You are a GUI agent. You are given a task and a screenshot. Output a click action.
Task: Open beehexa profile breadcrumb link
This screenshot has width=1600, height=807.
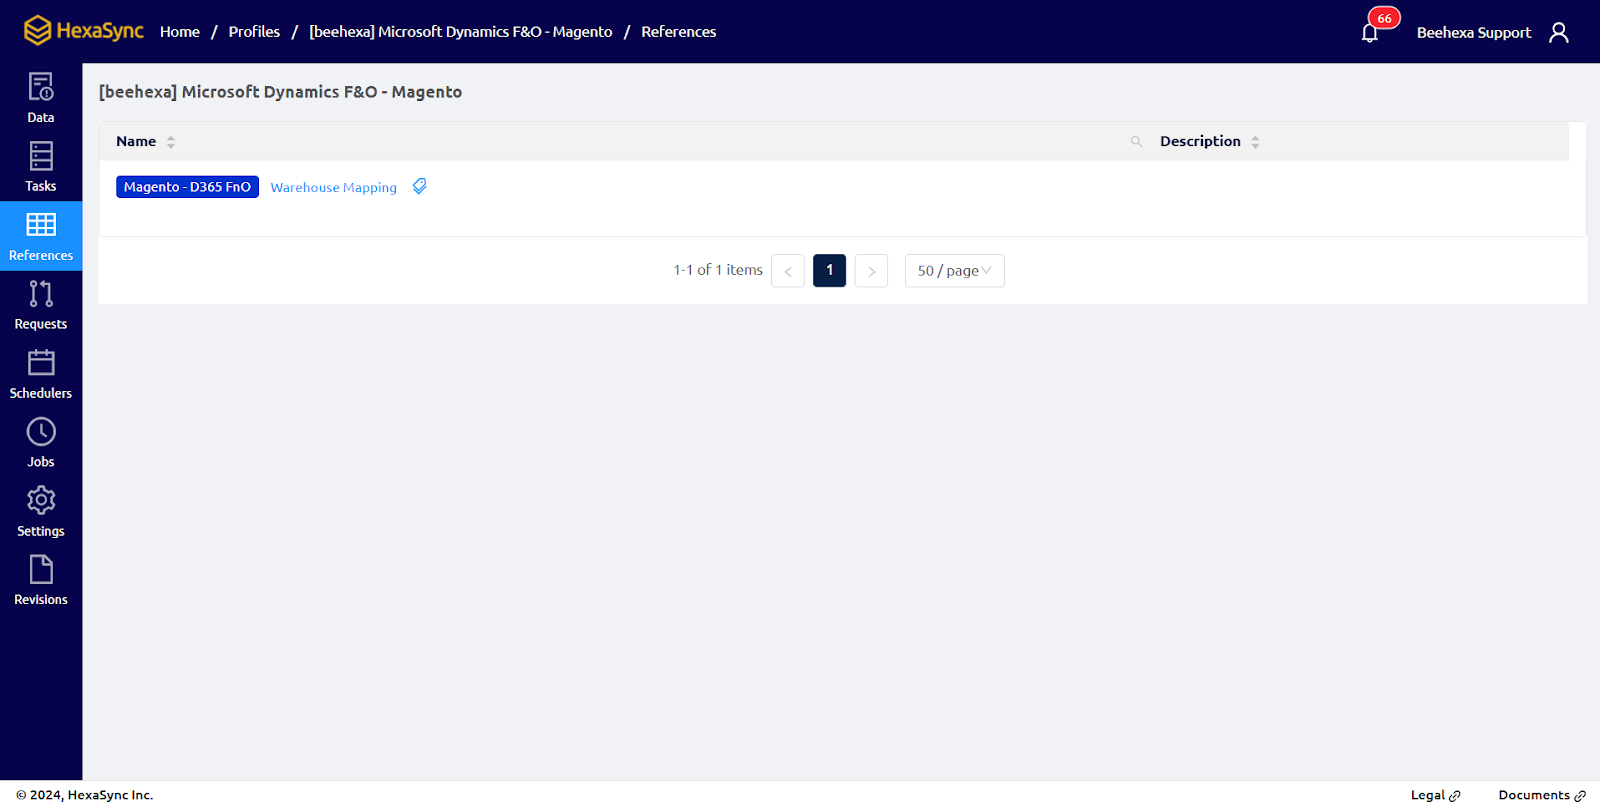461,32
